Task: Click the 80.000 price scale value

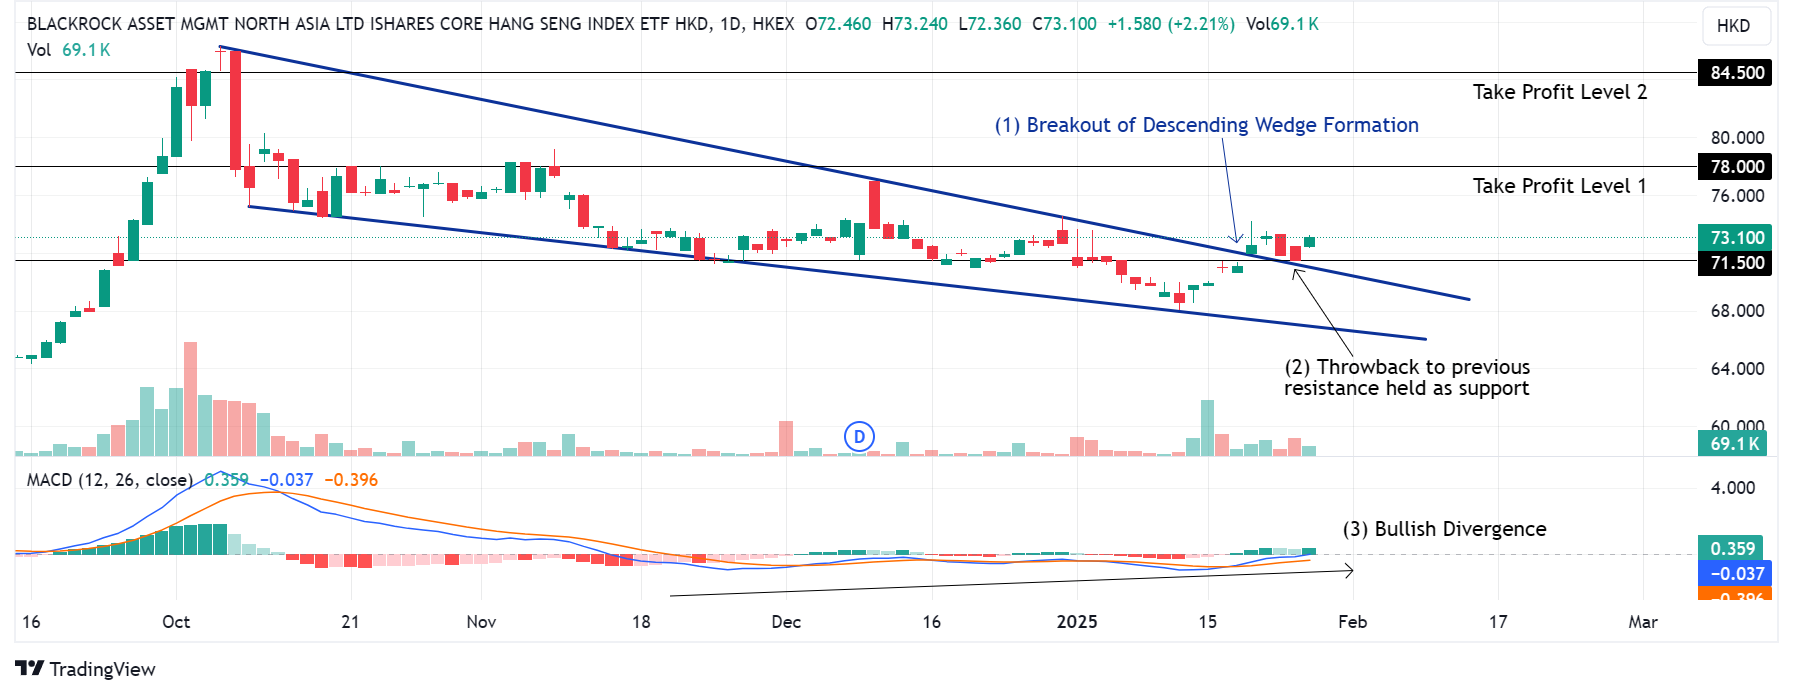Action: (x=1738, y=138)
